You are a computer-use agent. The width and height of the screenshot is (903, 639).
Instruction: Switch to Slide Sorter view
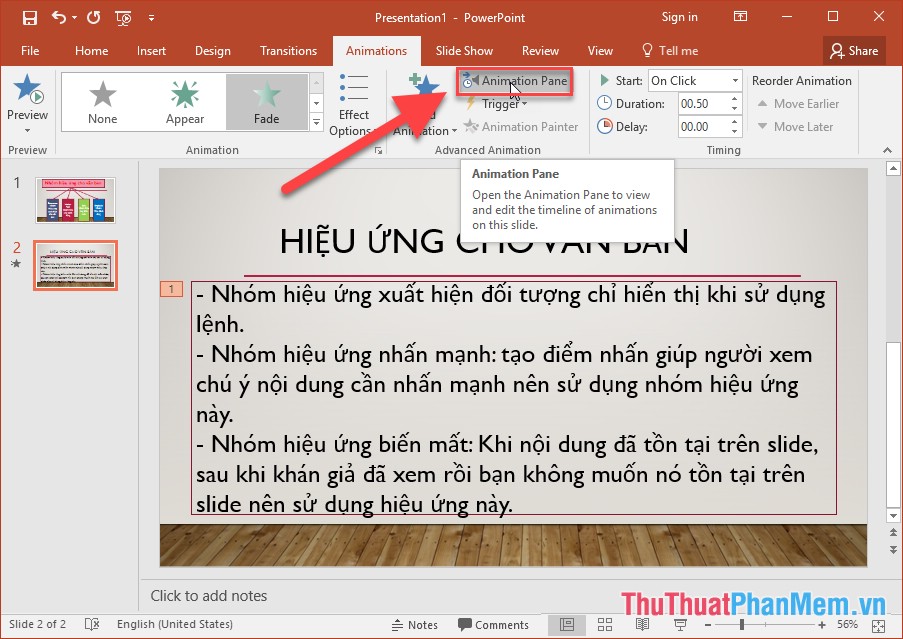click(604, 624)
